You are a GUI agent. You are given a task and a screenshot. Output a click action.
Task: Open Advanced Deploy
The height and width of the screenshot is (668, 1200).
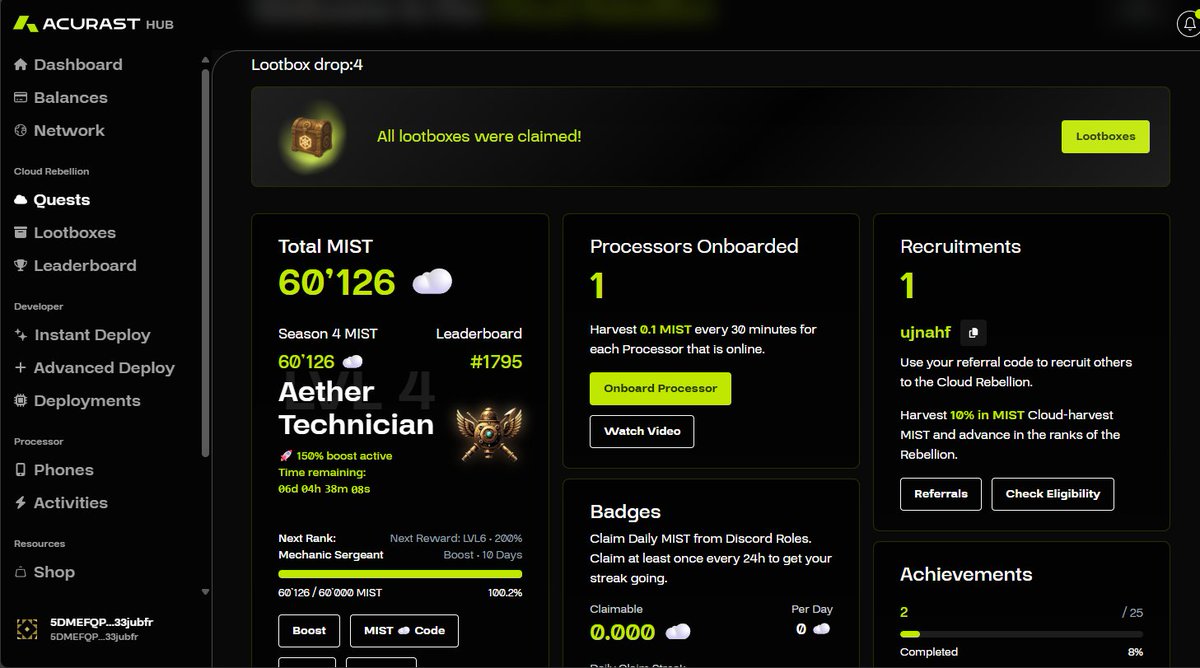click(106, 368)
